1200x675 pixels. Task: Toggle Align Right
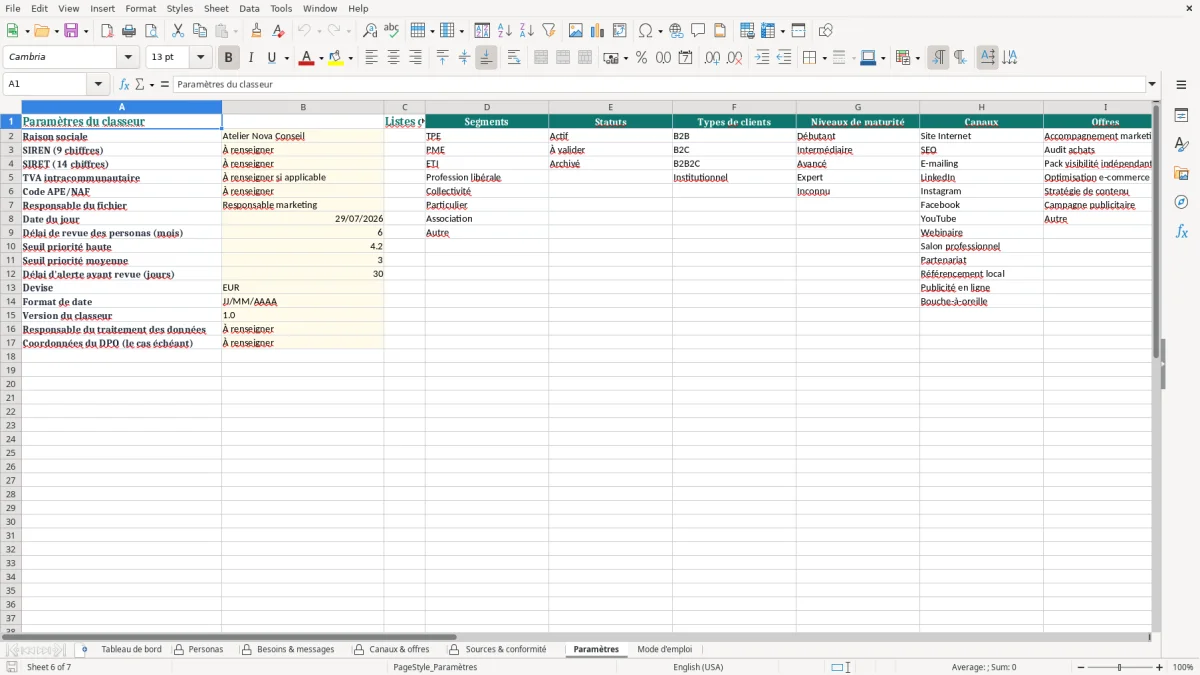[x=415, y=58]
